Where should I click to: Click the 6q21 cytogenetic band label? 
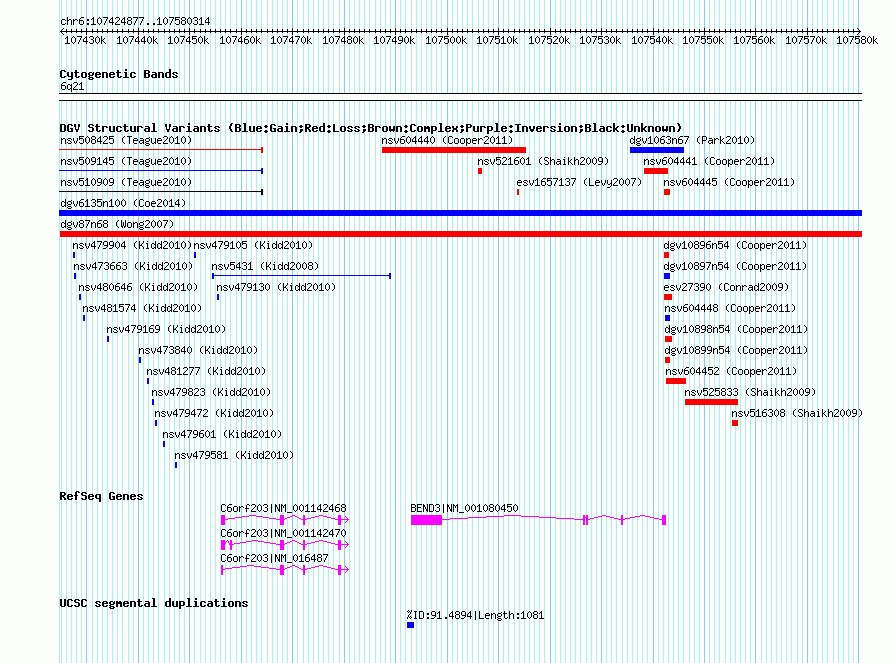tap(72, 86)
